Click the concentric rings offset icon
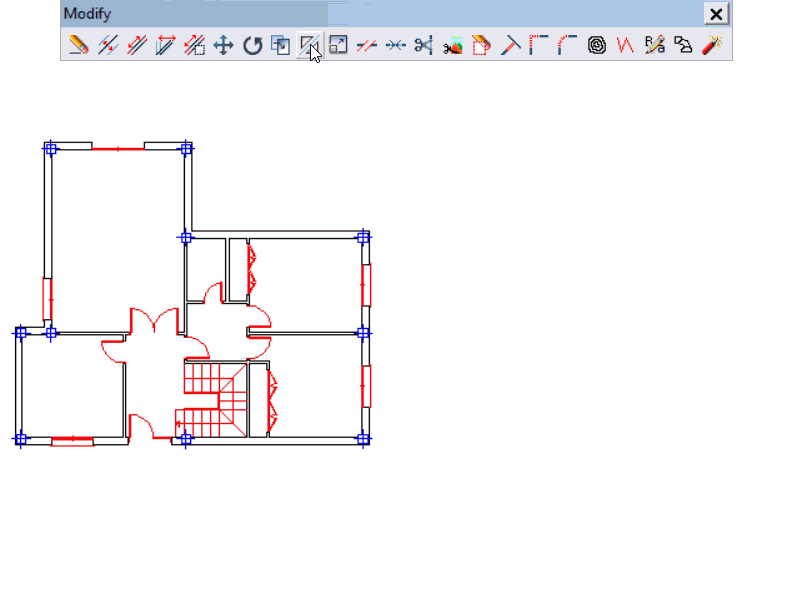 [597, 45]
